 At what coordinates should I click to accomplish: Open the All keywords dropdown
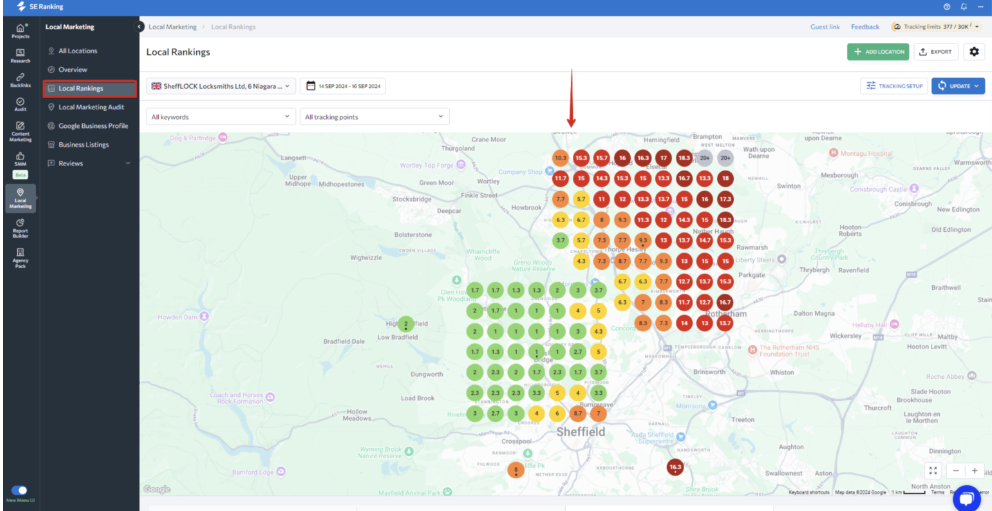(x=221, y=116)
